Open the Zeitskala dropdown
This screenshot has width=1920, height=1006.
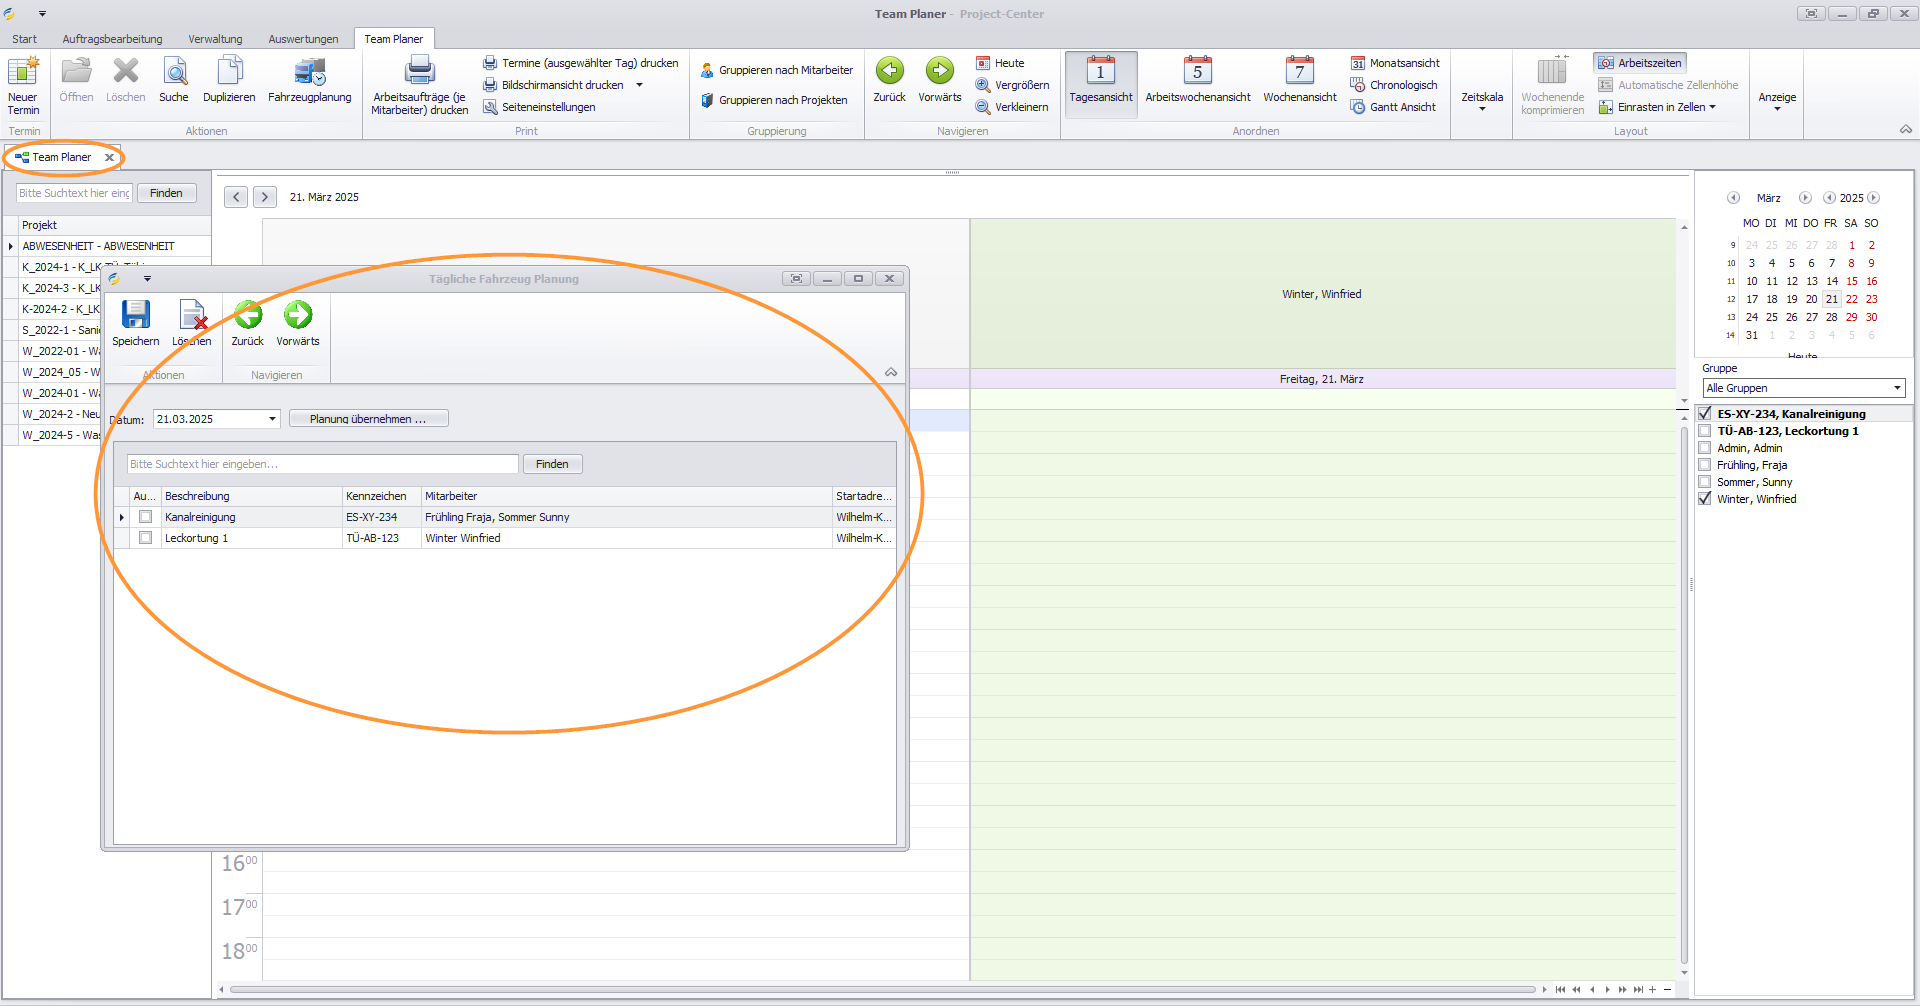coord(1481,100)
